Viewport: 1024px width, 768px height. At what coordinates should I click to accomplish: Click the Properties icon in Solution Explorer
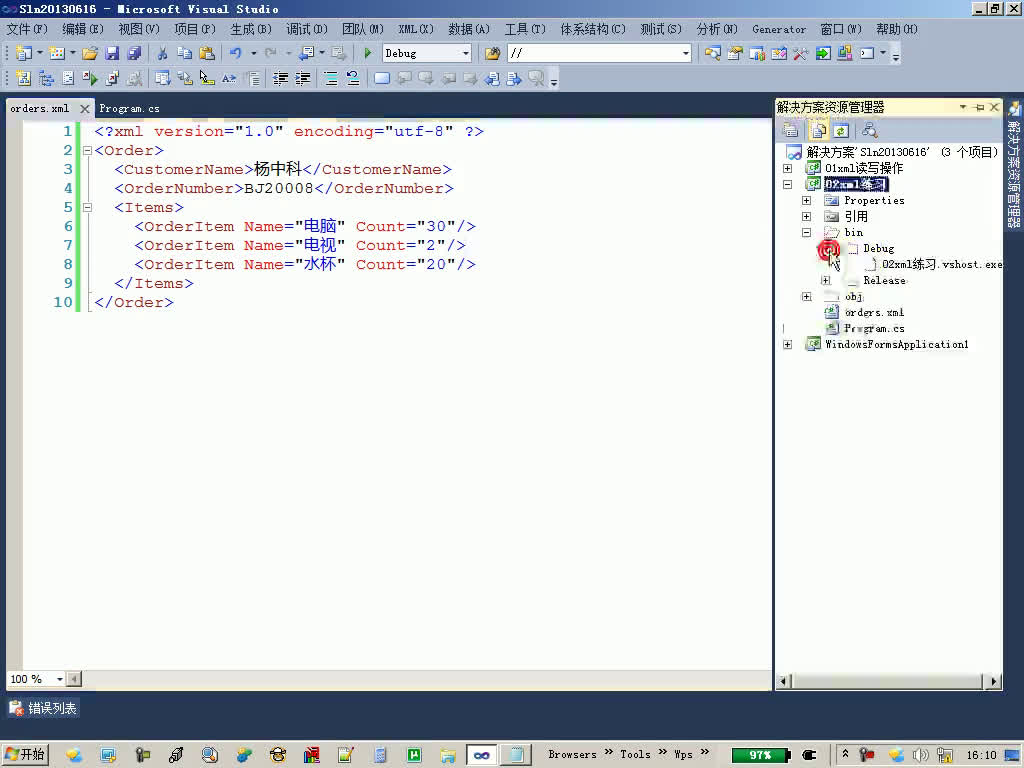click(790, 130)
